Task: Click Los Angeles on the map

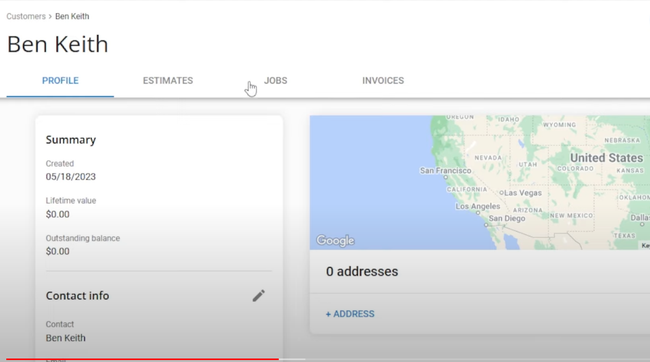Action: pos(478,206)
